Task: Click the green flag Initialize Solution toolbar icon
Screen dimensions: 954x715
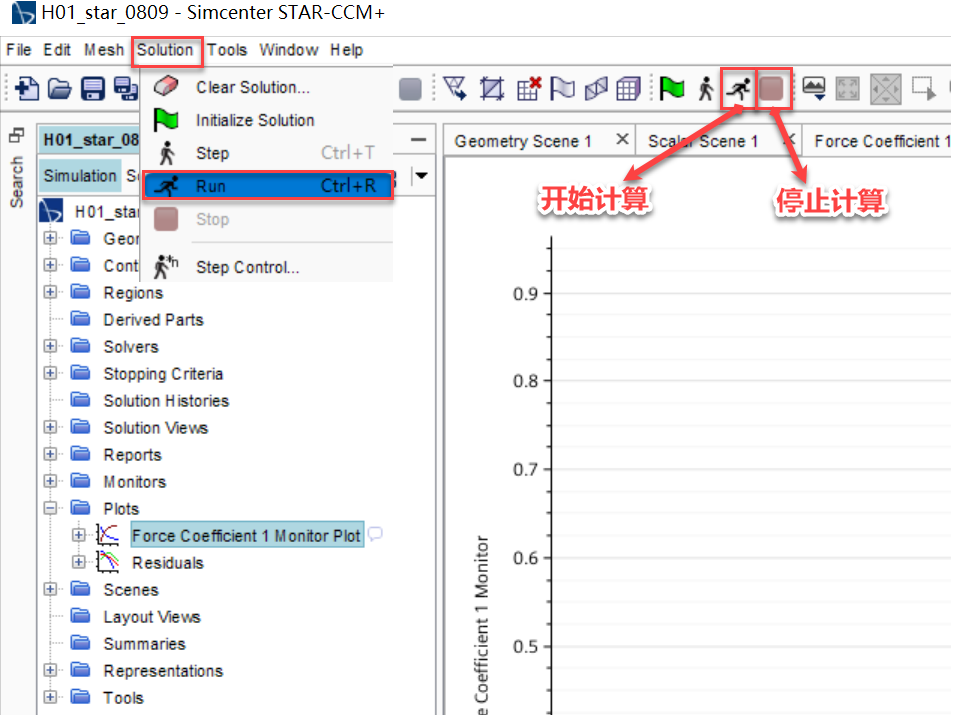Action: (x=672, y=89)
